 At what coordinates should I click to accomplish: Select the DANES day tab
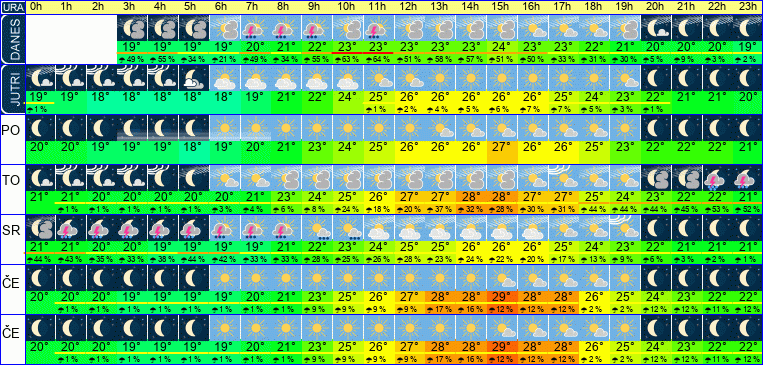click(12, 39)
